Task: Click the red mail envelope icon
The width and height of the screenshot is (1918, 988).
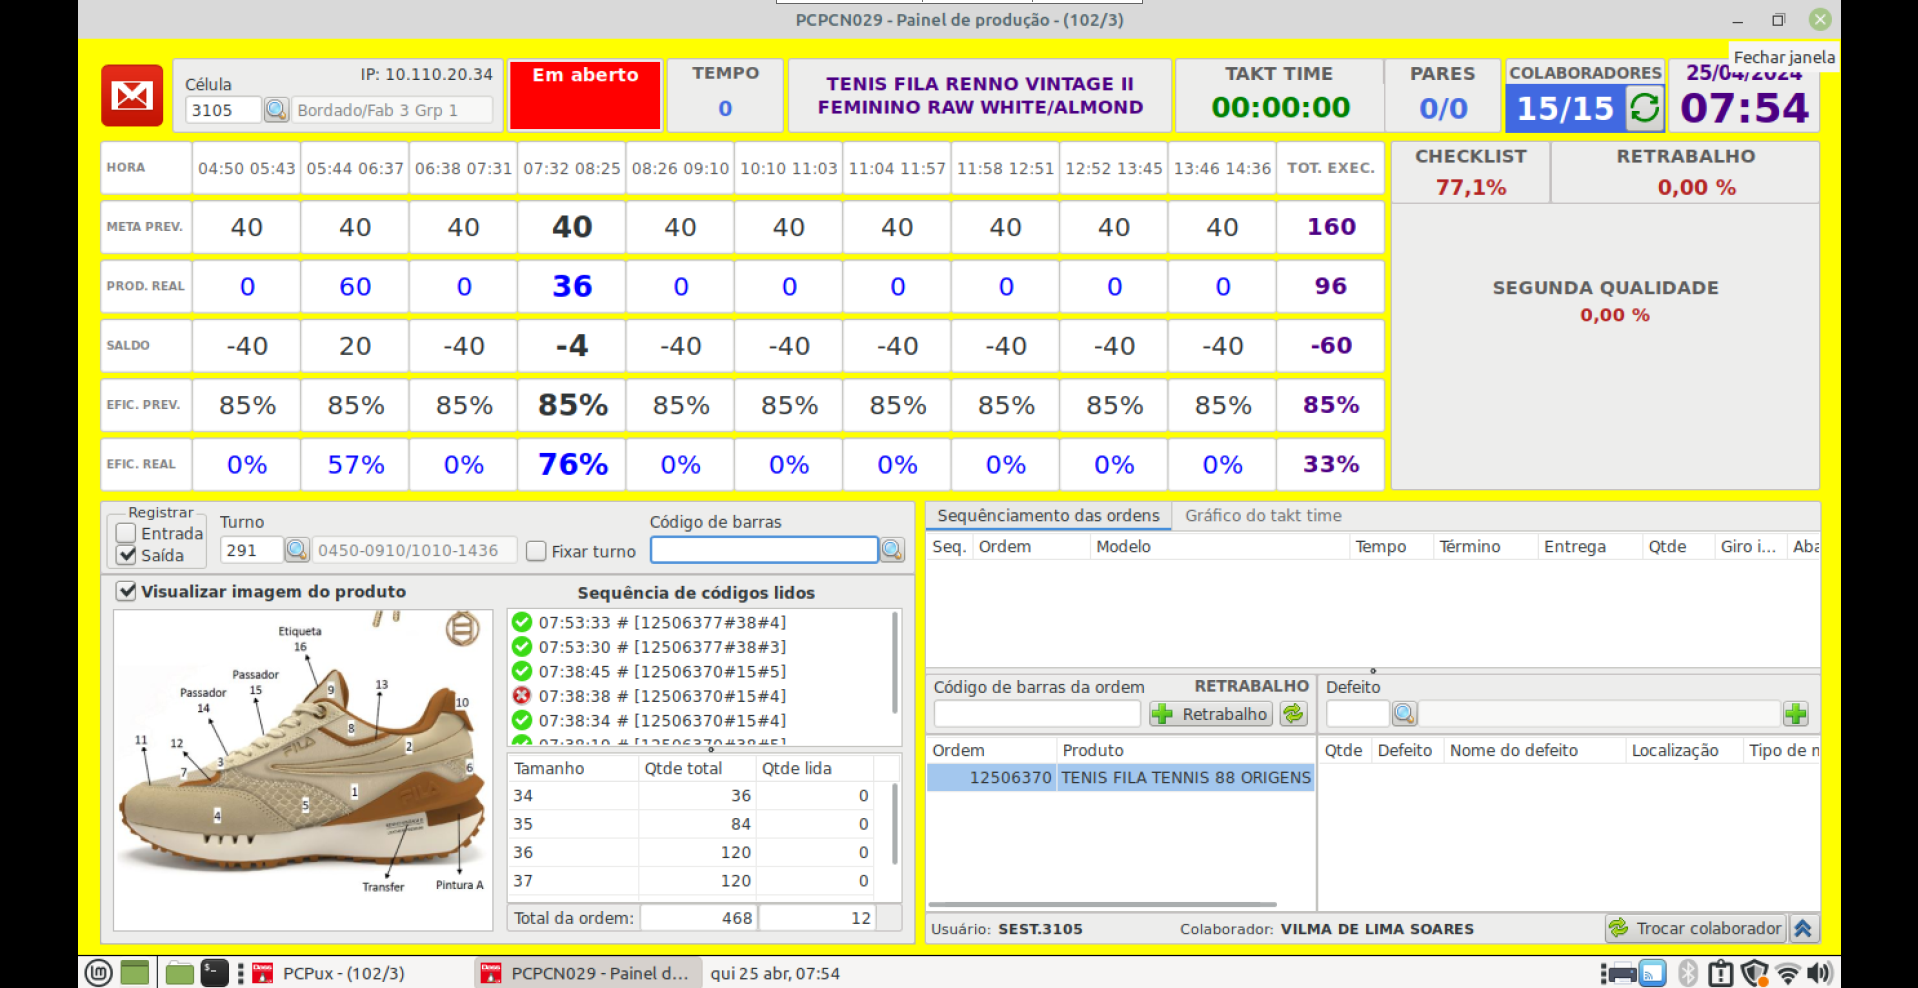Action: click(x=132, y=96)
